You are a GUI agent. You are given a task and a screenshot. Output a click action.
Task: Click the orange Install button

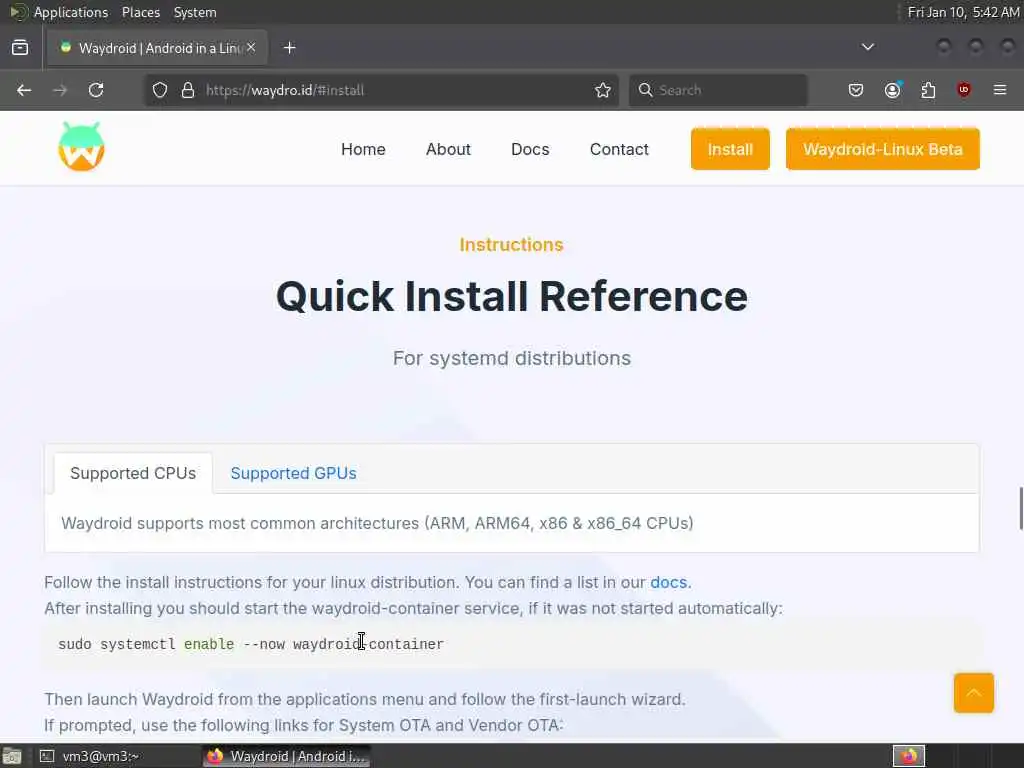[x=730, y=149]
